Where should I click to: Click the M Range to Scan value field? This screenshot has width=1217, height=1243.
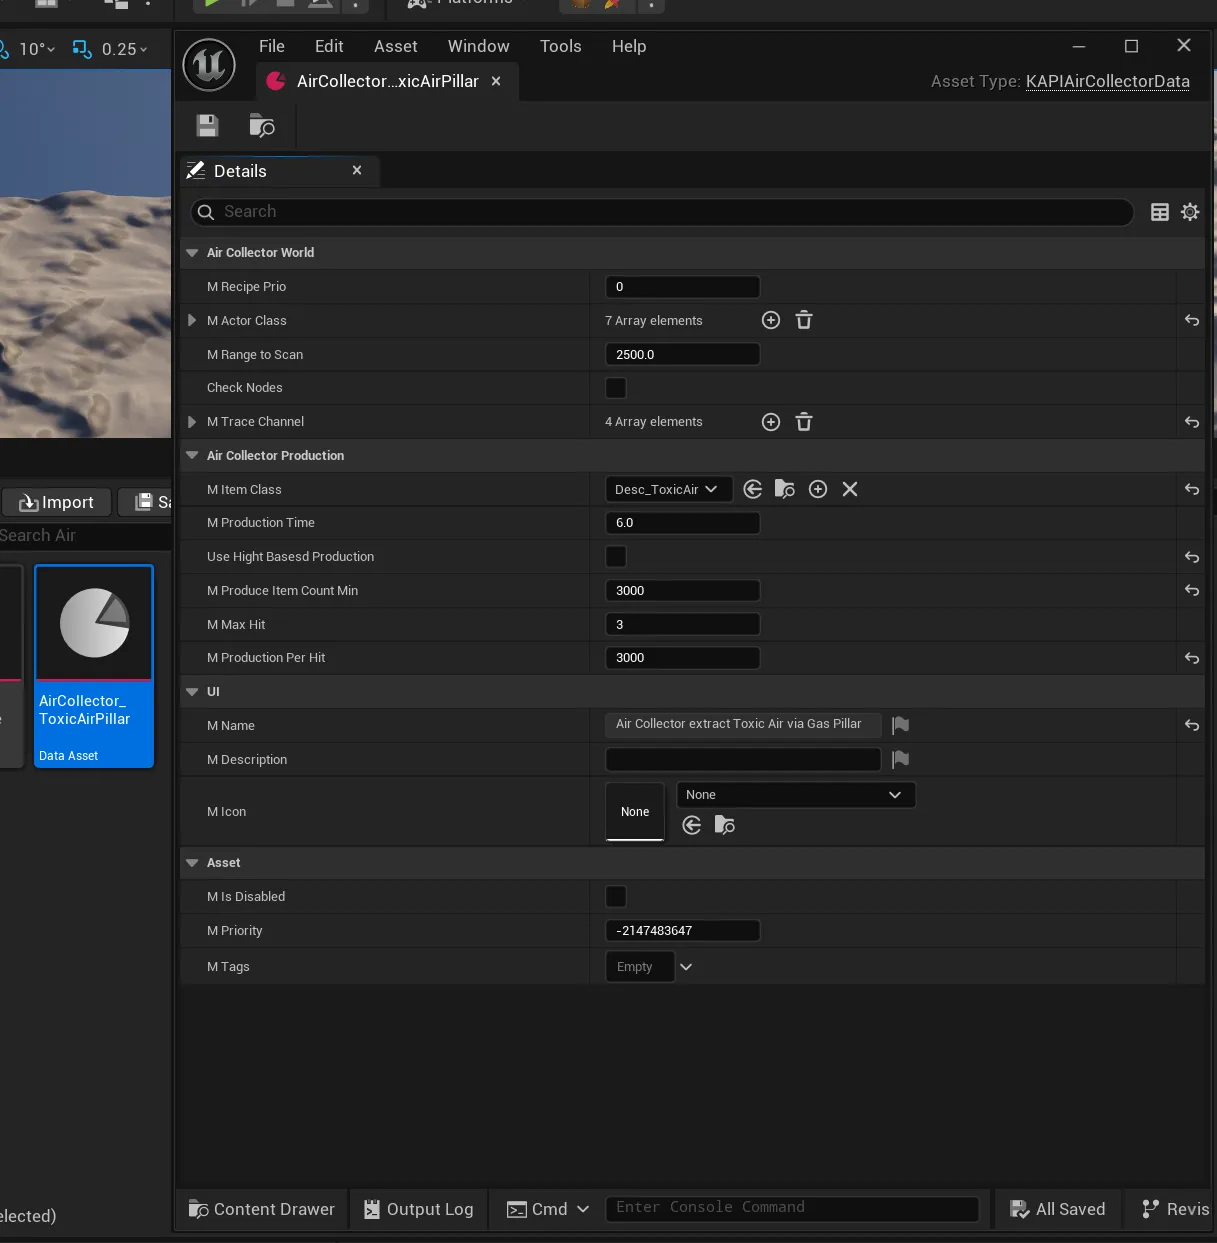tap(683, 354)
